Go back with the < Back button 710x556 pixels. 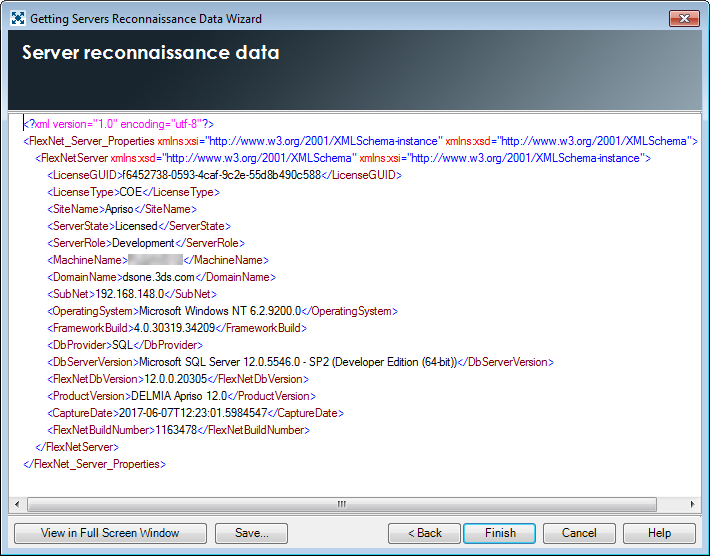(424, 533)
